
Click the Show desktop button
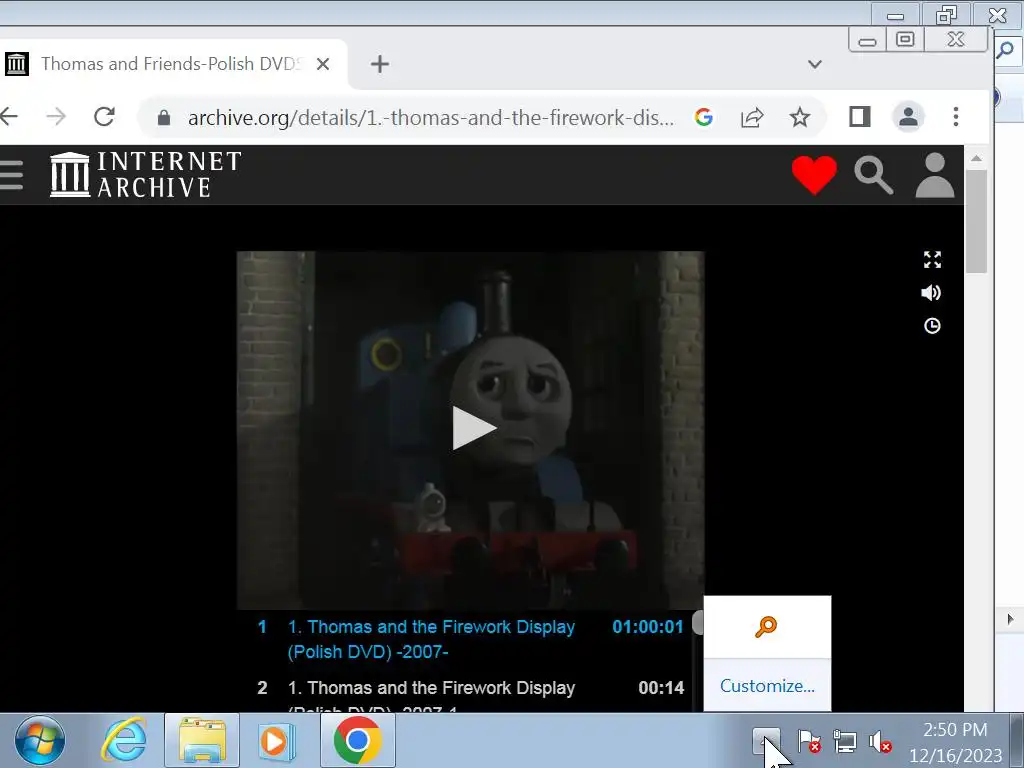click(1017, 741)
